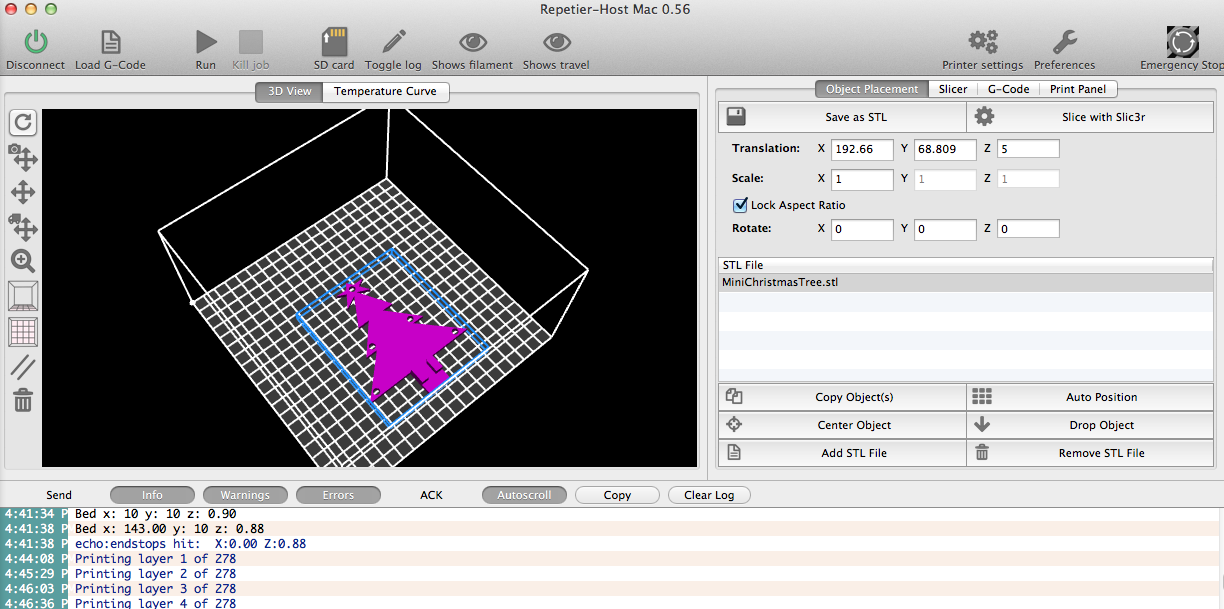This screenshot has height=609, width=1224.
Task: Select the zoom magnifier tool
Action: click(23, 262)
